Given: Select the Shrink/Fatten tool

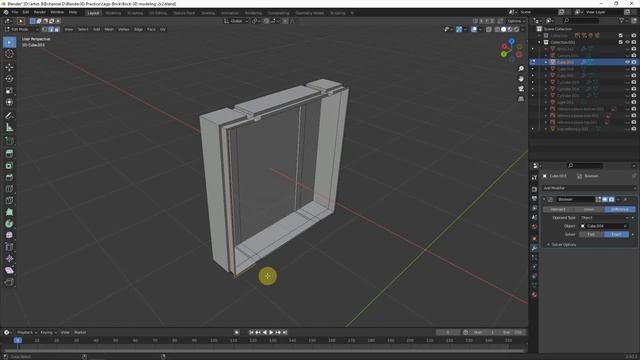Looking at the screenshot, I should point(9,258).
